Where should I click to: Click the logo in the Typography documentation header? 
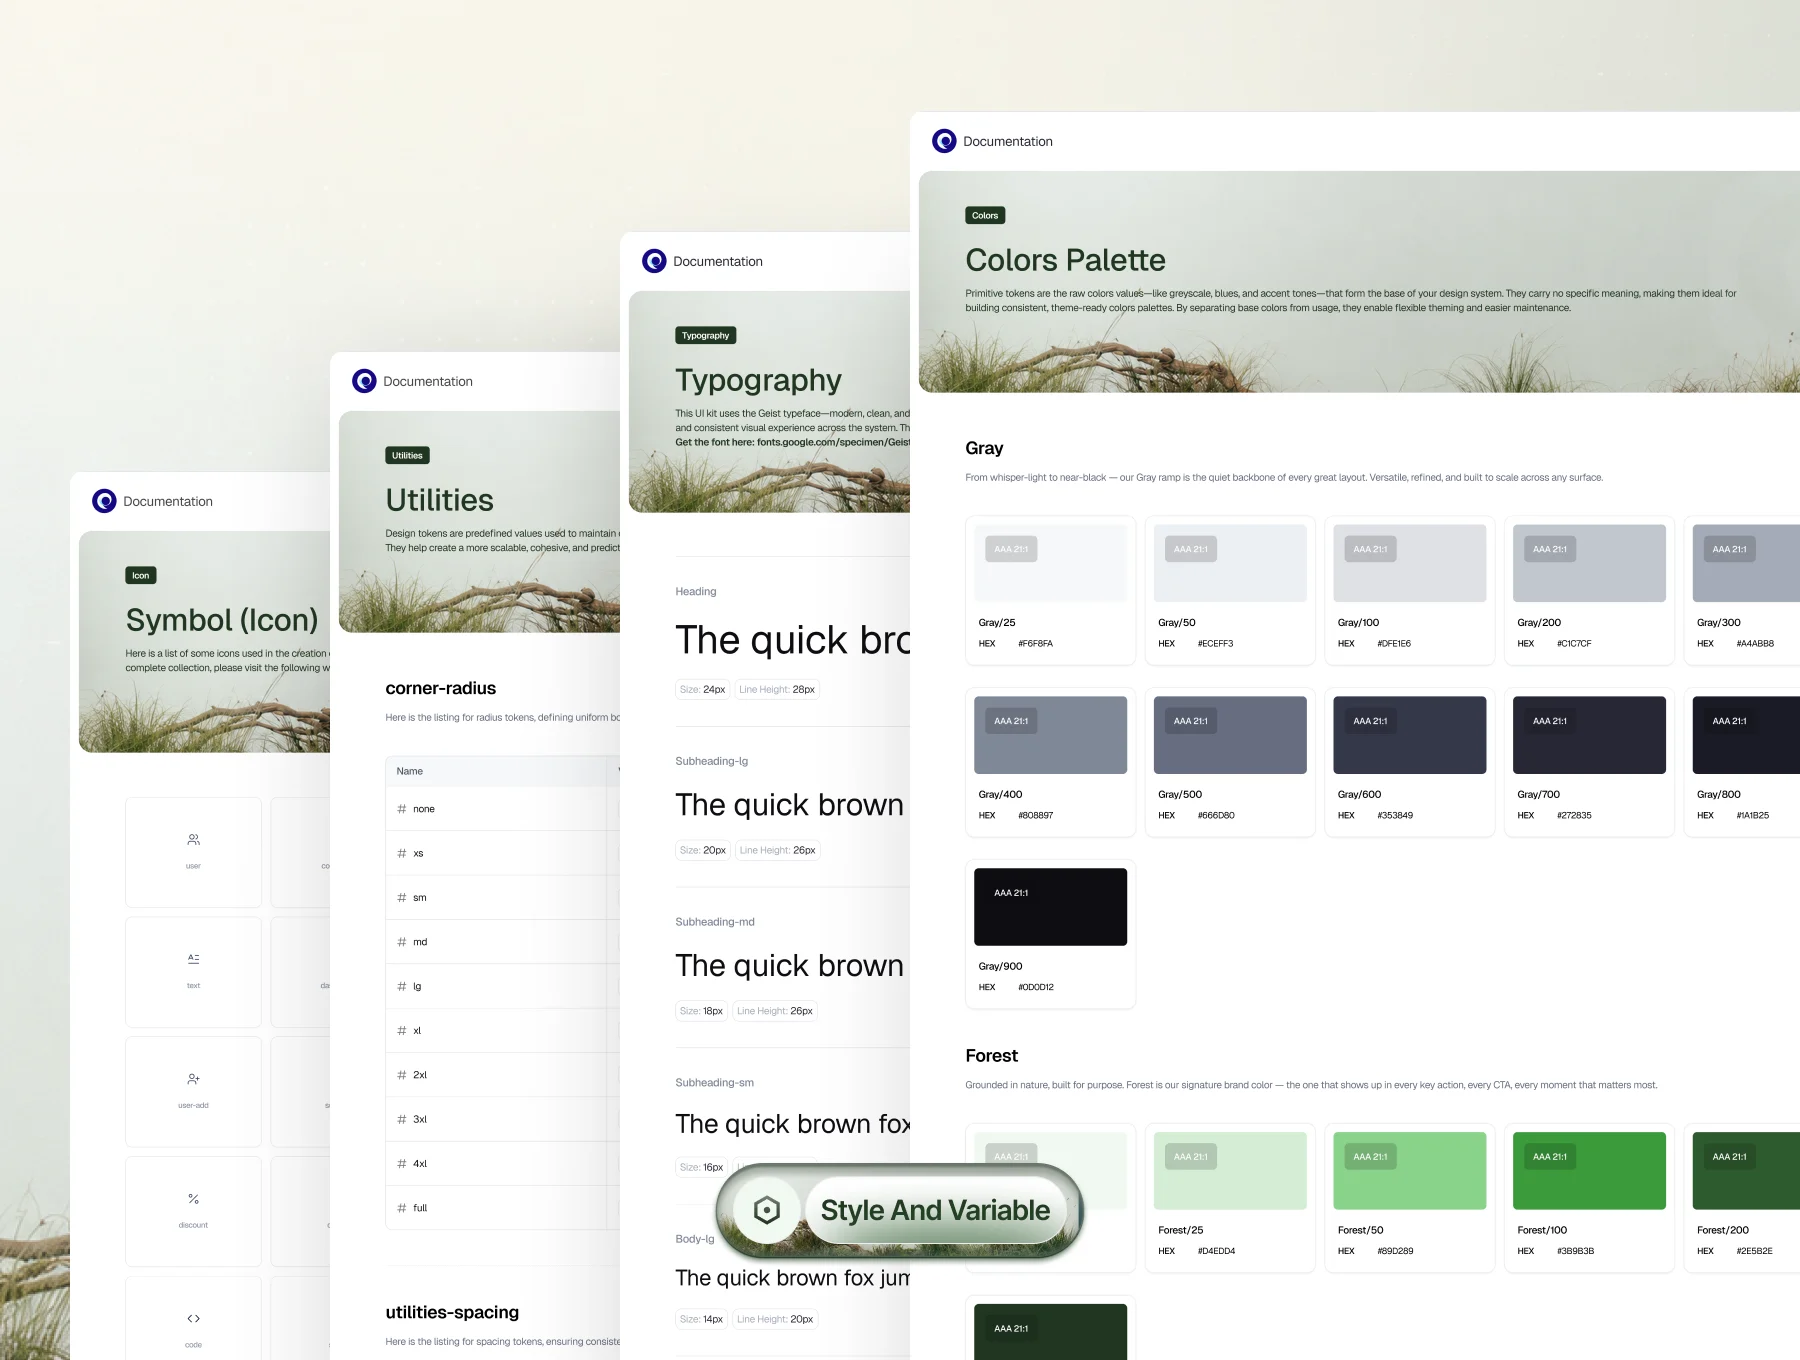pos(654,261)
